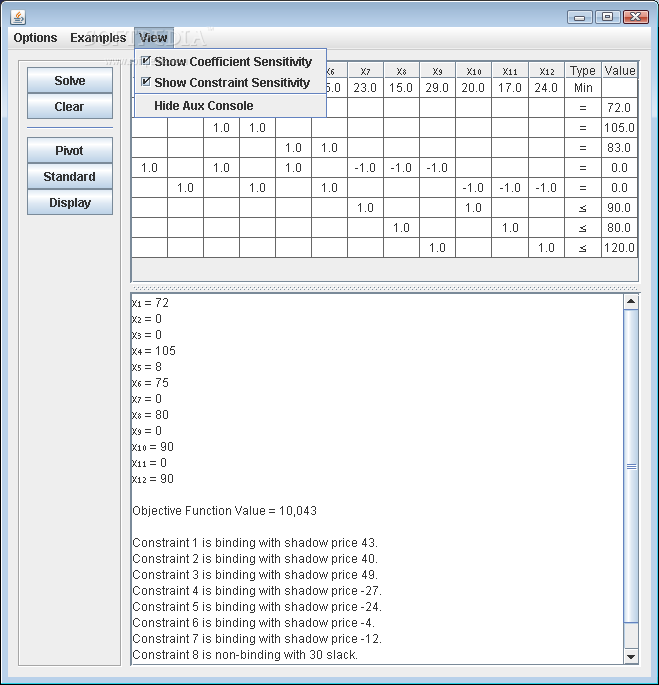Click the value cell 90.0
Image resolution: width=659 pixels, height=685 pixels.
click(x=620, y=208)
